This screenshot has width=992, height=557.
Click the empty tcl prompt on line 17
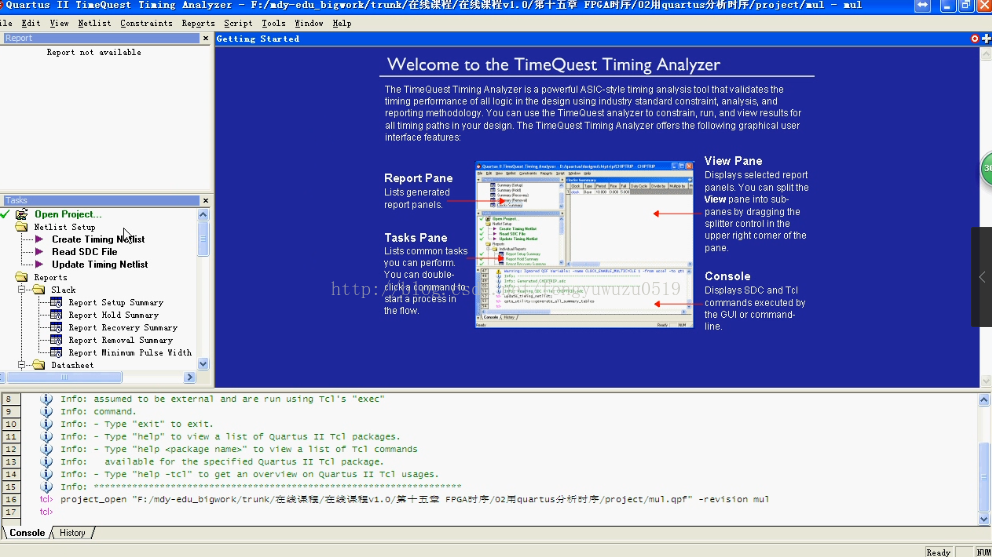46,511
